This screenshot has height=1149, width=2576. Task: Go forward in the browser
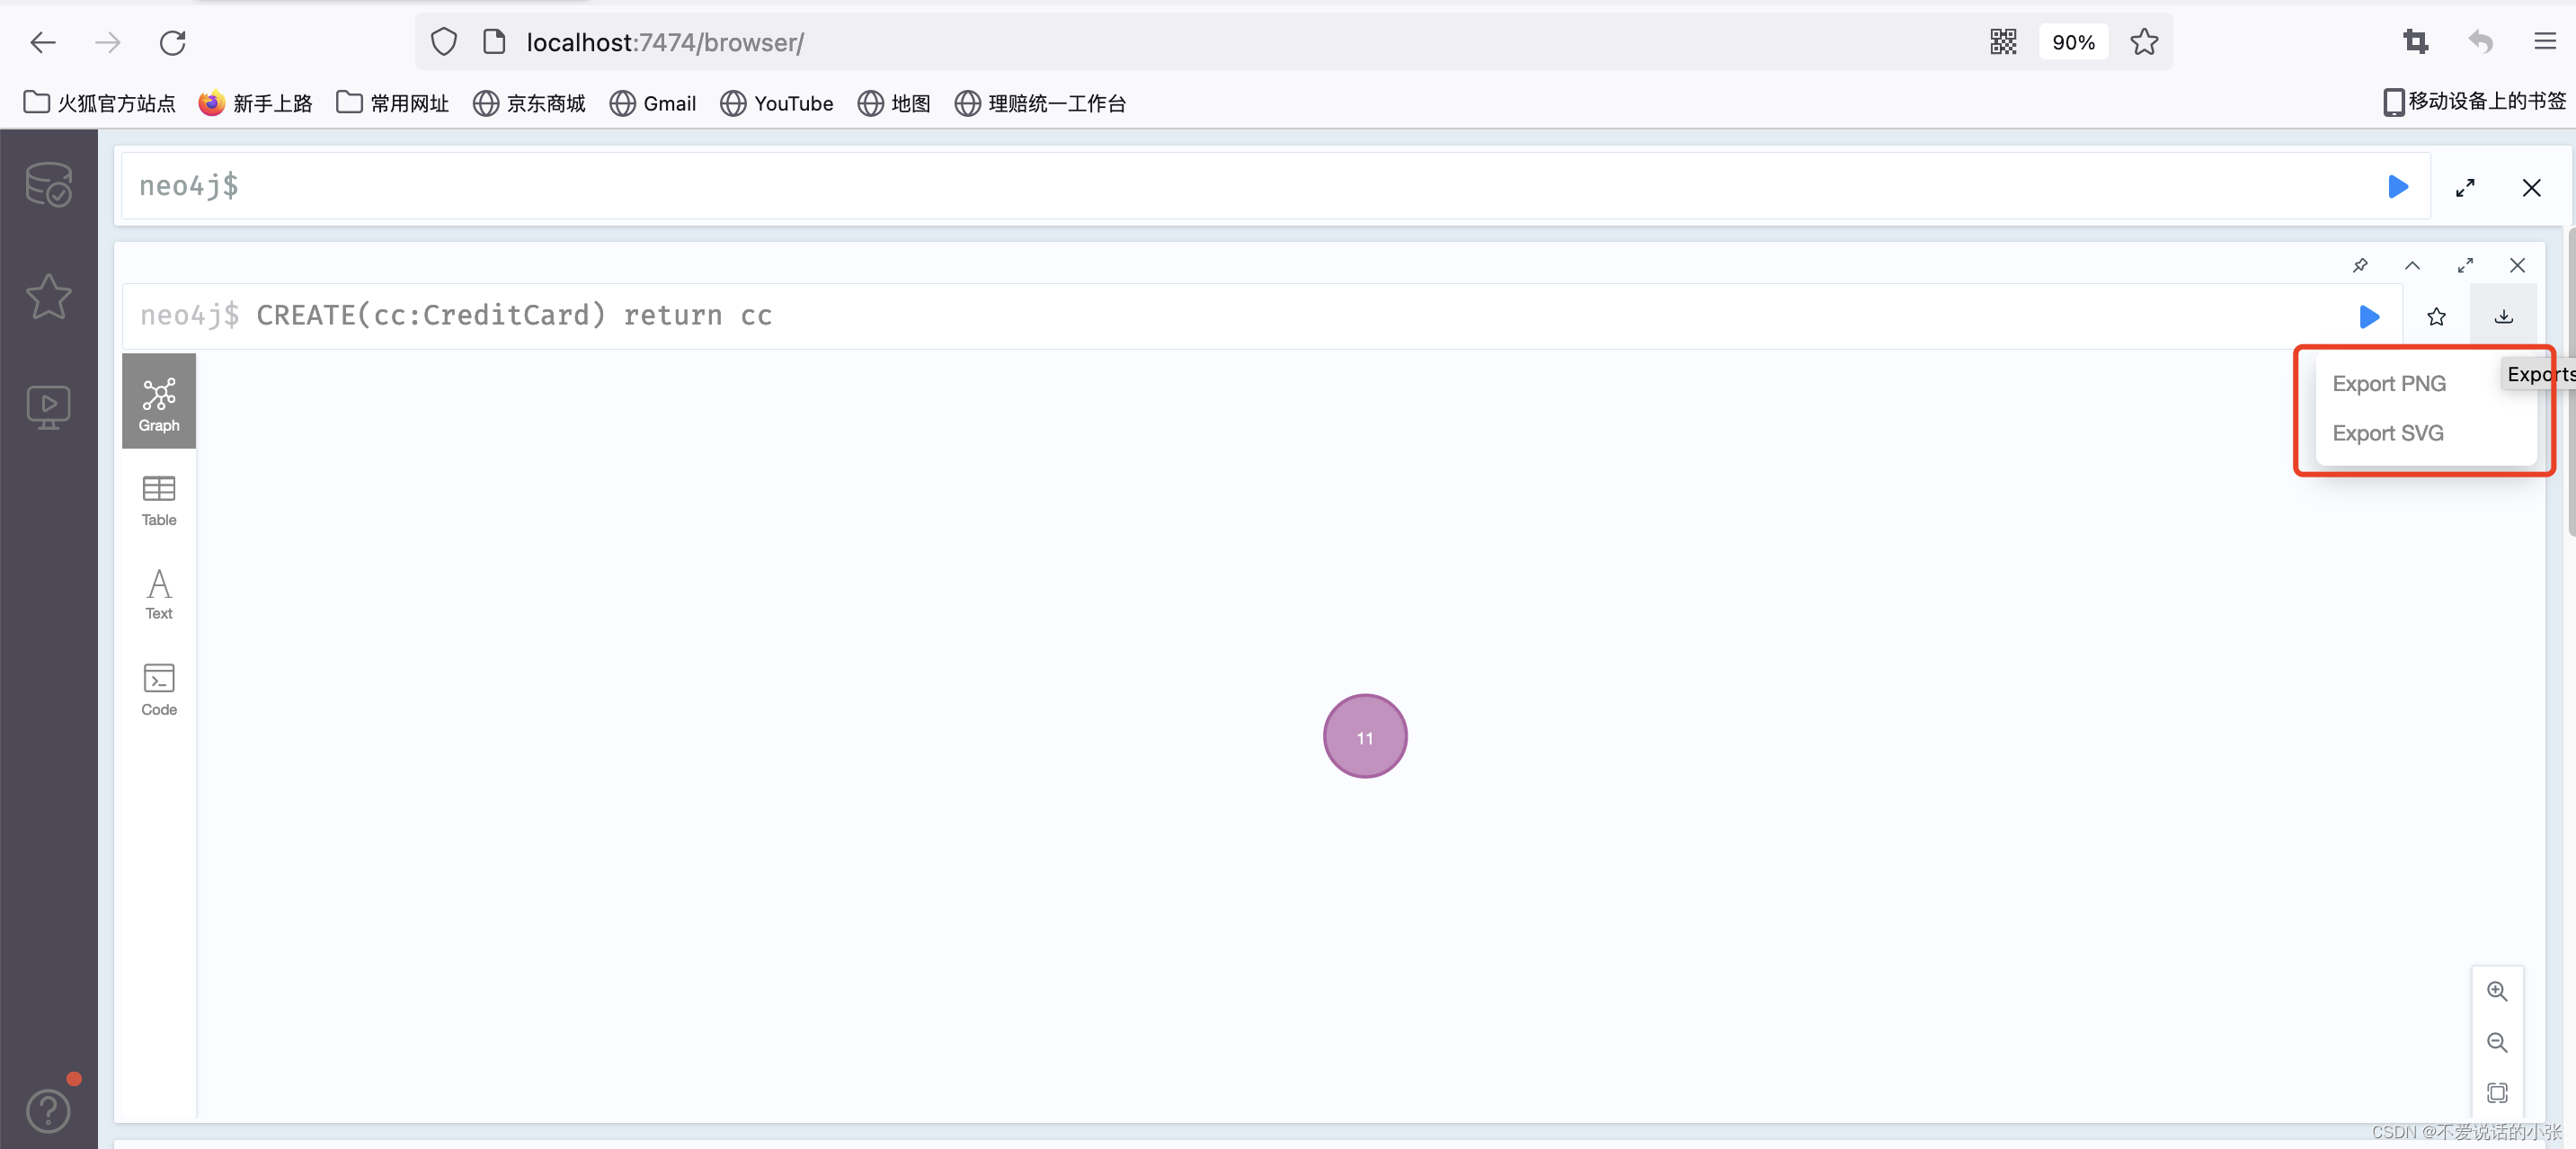pos(108,42)
